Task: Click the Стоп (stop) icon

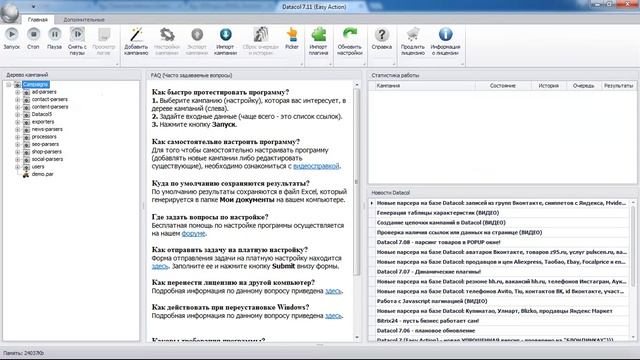Action: coord(33,34)
